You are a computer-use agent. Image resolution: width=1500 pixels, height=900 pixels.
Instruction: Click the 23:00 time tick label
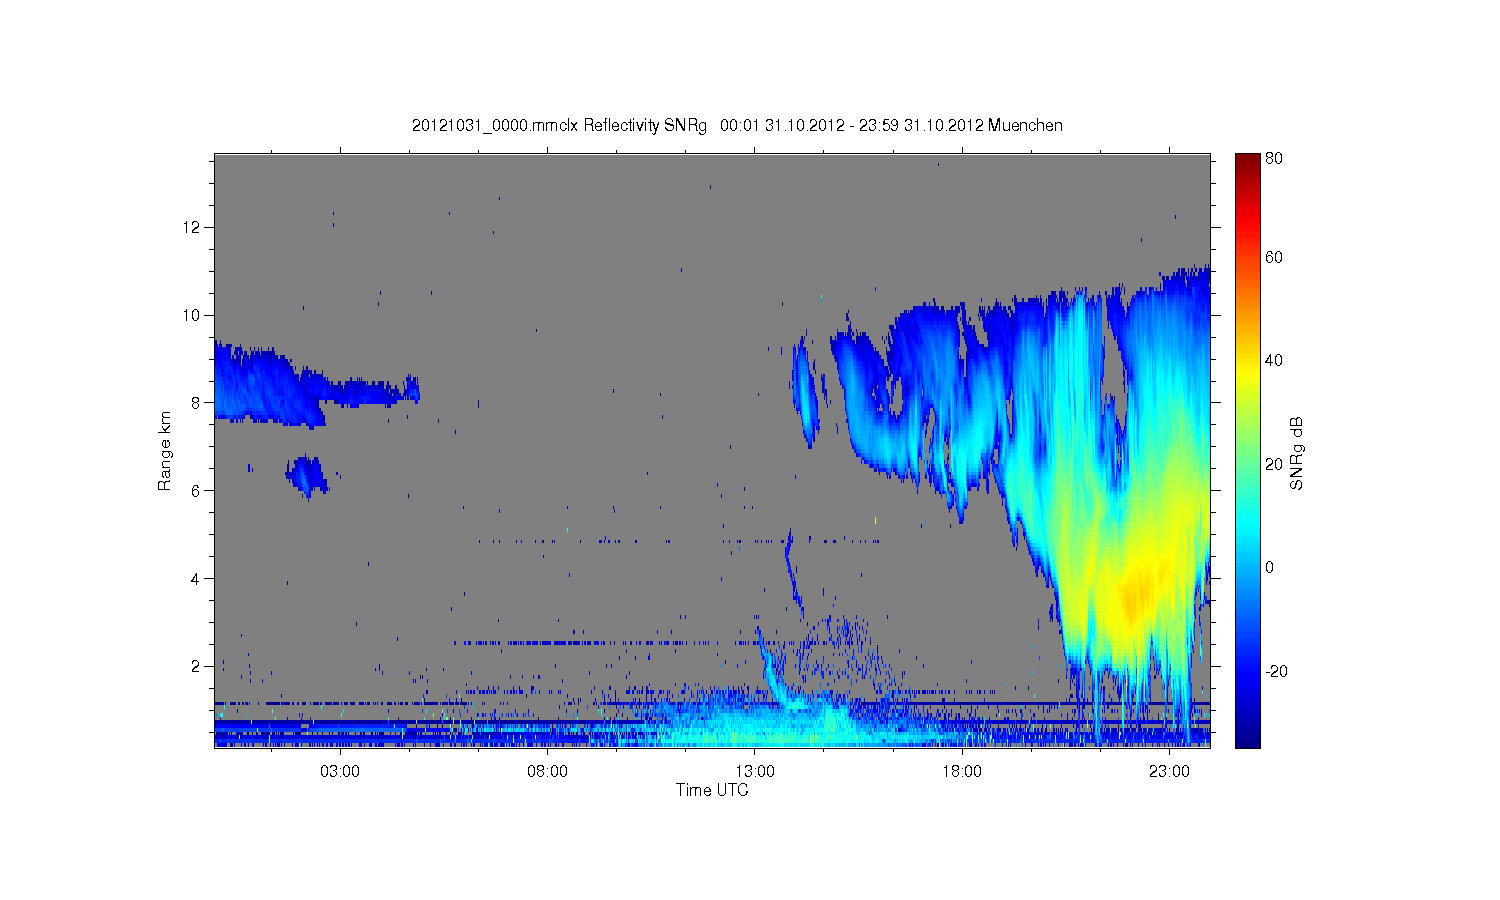pyautogui.click(x=1169, y=772)
